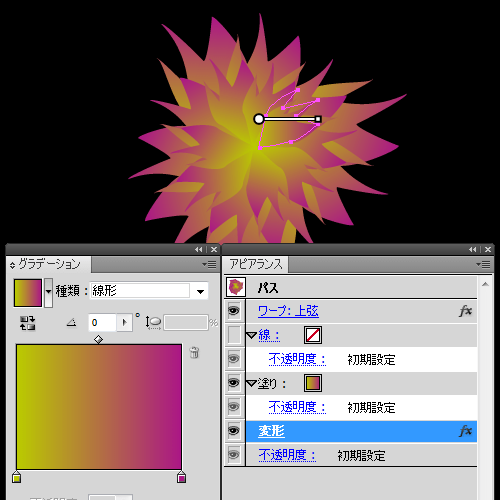Image resolution: width=500 pixels, height=500 pixels.
Task: Click the aspect ratio icon
Action: 153,323
